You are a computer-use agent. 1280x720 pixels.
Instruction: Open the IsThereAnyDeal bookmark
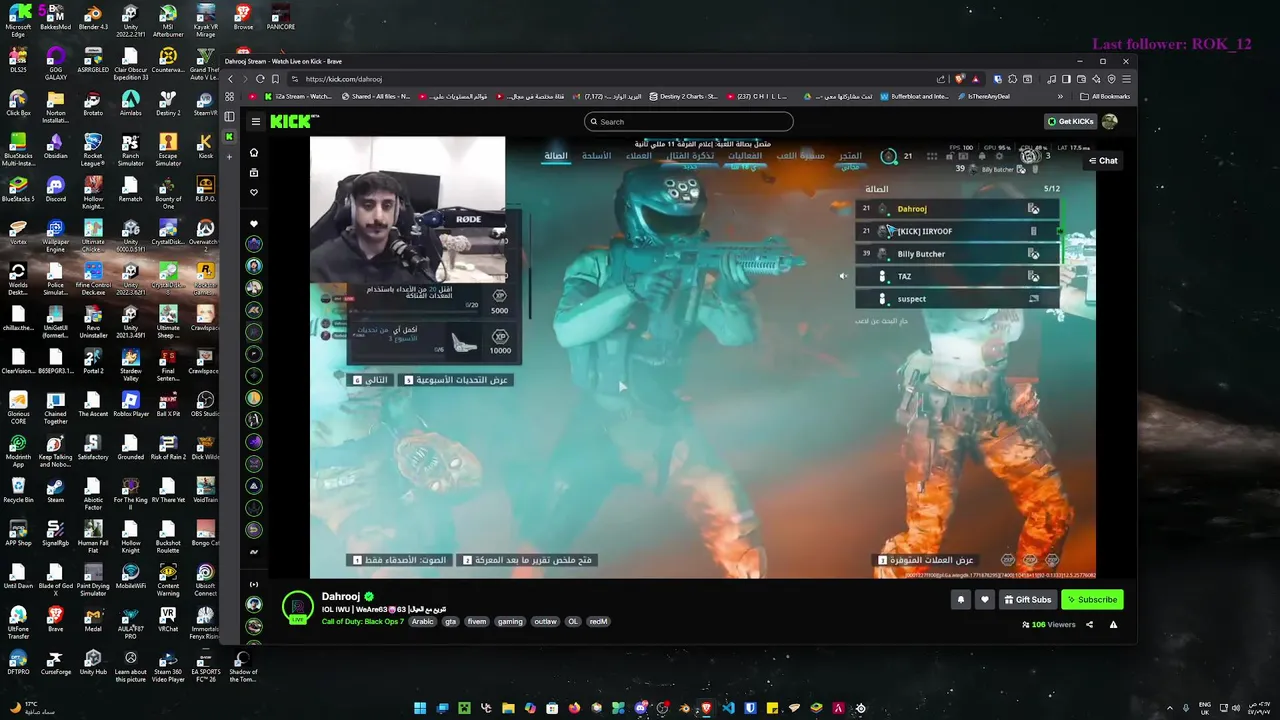[983, 97]
